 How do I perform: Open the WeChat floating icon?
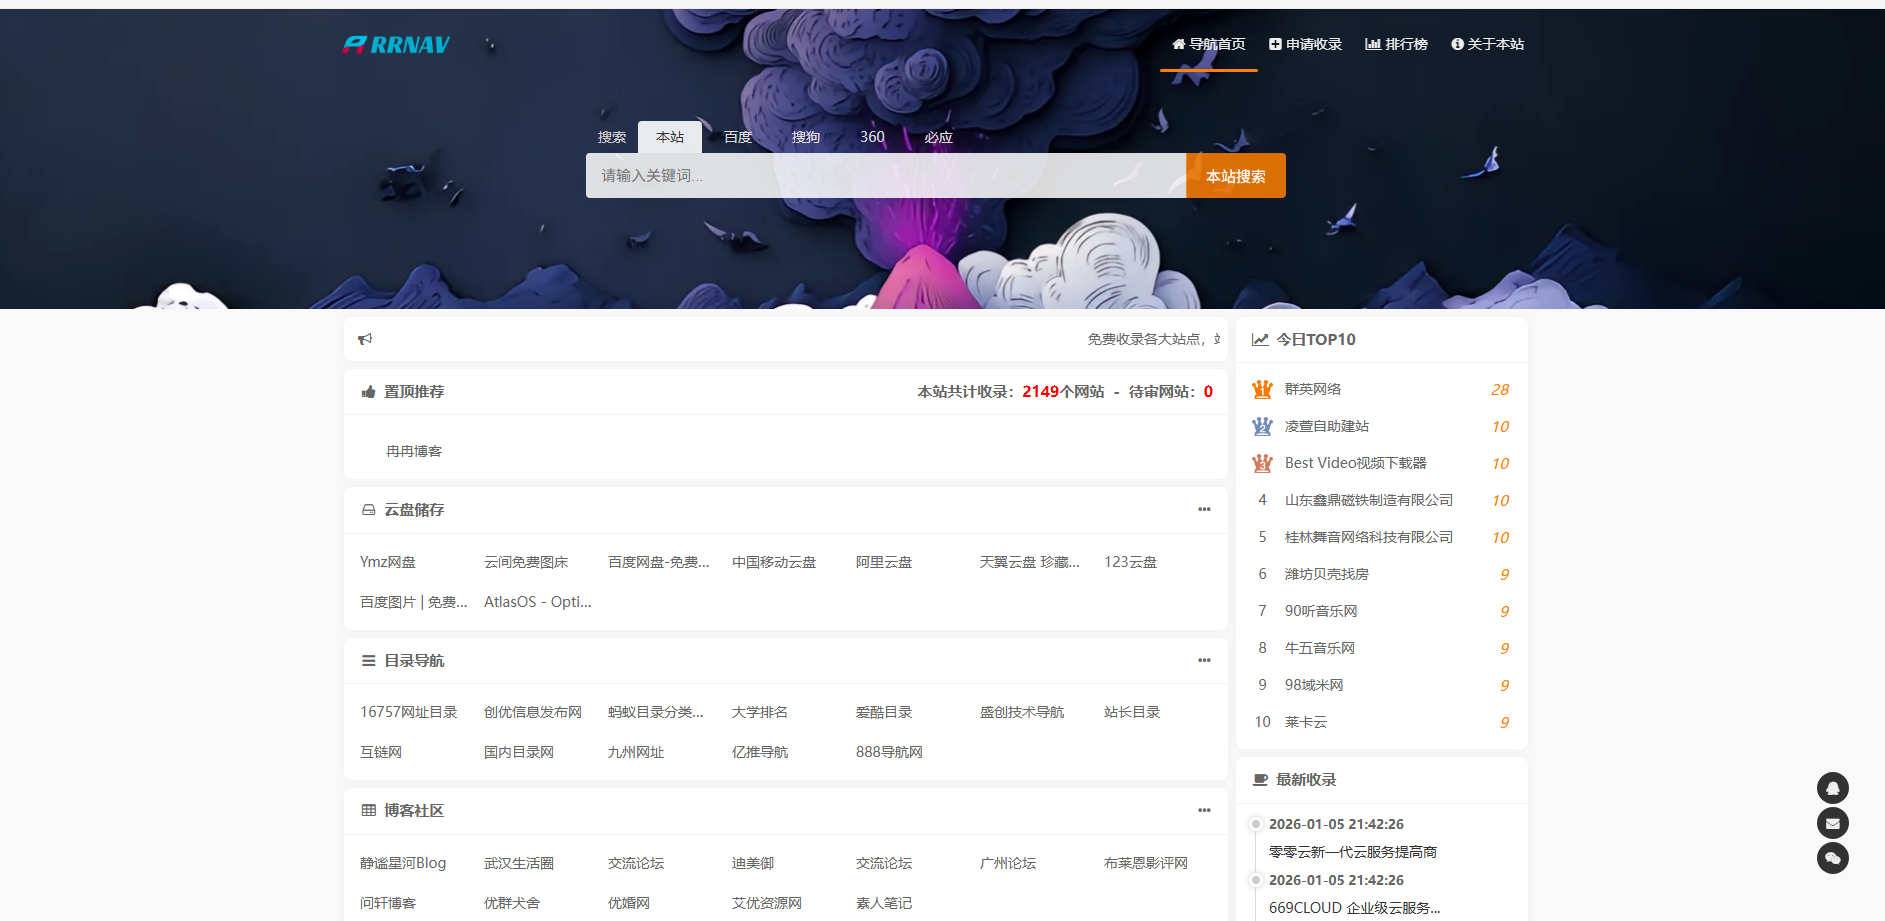(x=1832, y=858)
